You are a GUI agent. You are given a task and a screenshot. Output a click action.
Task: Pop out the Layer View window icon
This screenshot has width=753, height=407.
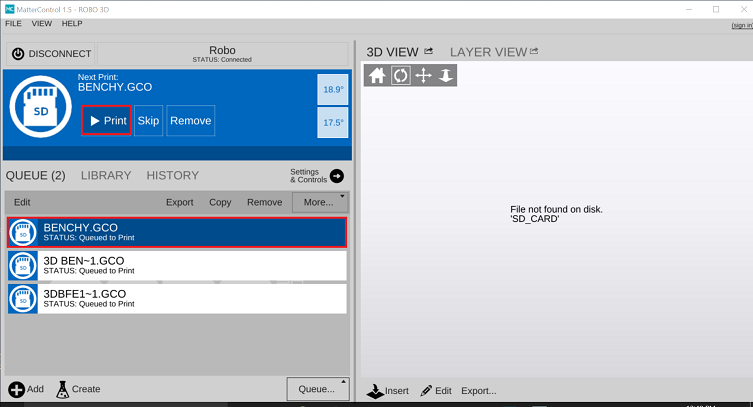click(534, 51)
